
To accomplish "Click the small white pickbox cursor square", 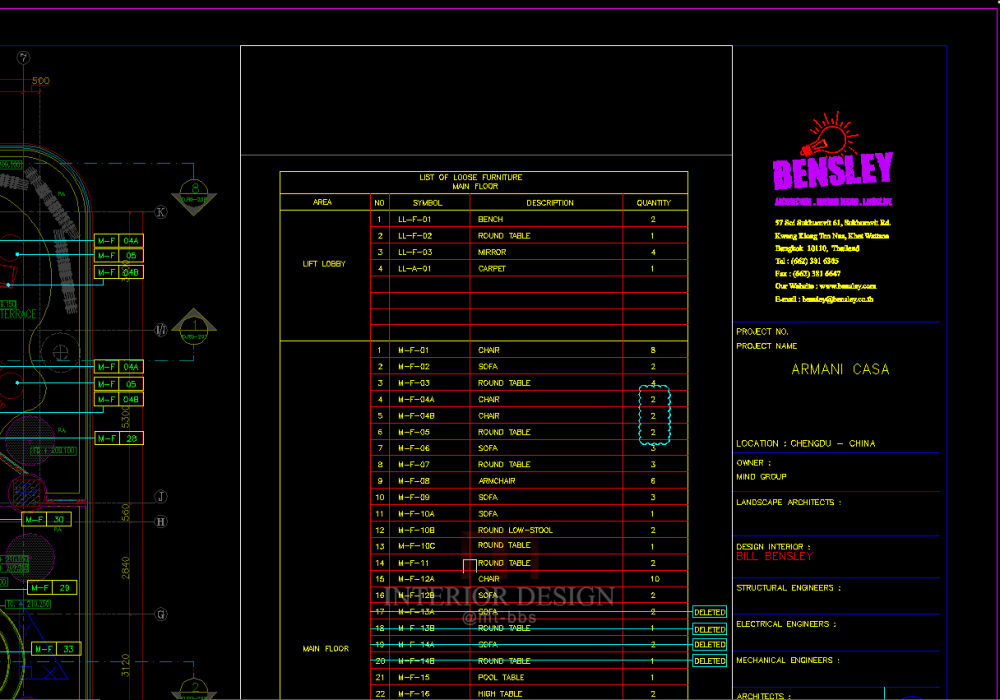I will [x=470, y=566].
